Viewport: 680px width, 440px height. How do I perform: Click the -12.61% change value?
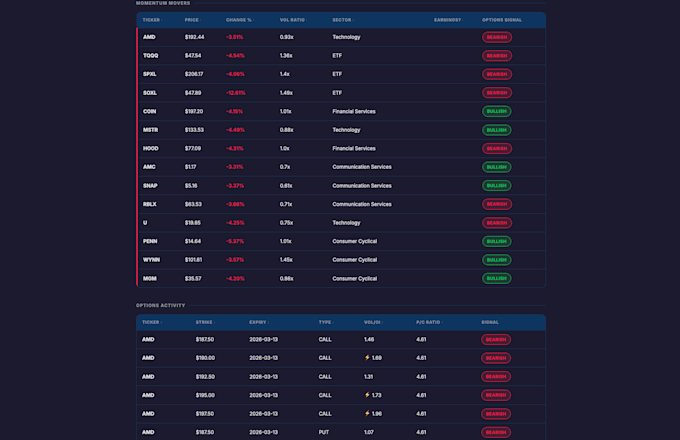pyautogui.click(x=235, y=93)
